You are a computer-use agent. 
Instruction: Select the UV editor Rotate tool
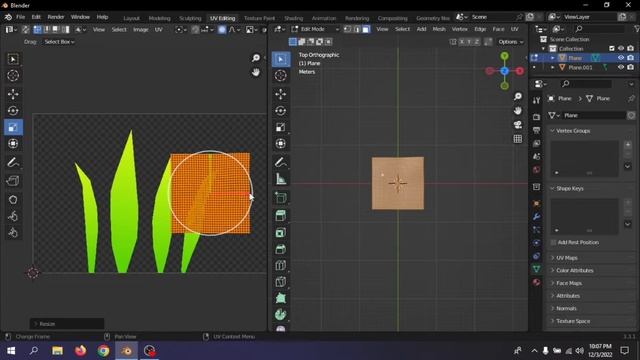click(x=13, y=111)
